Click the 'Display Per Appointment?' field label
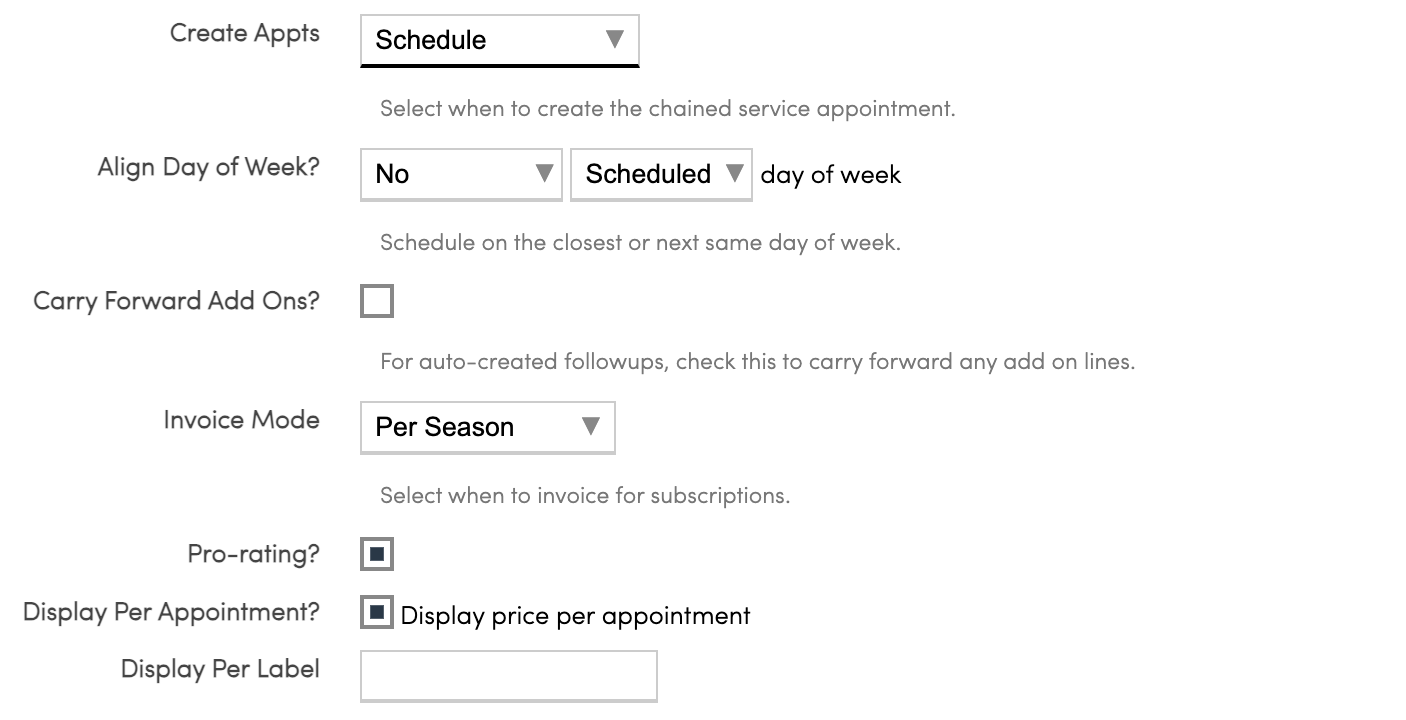 coord(171,612)
